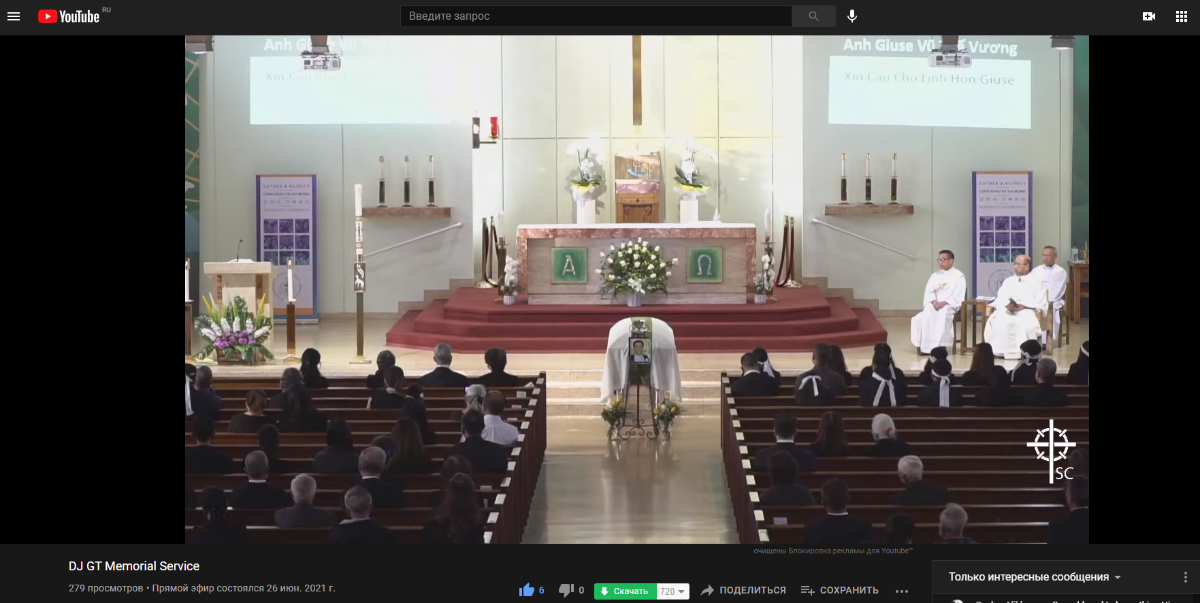Screen dimensions: 1200x603
Task: Expand the 720 quality dropdown
Action: 672,591
